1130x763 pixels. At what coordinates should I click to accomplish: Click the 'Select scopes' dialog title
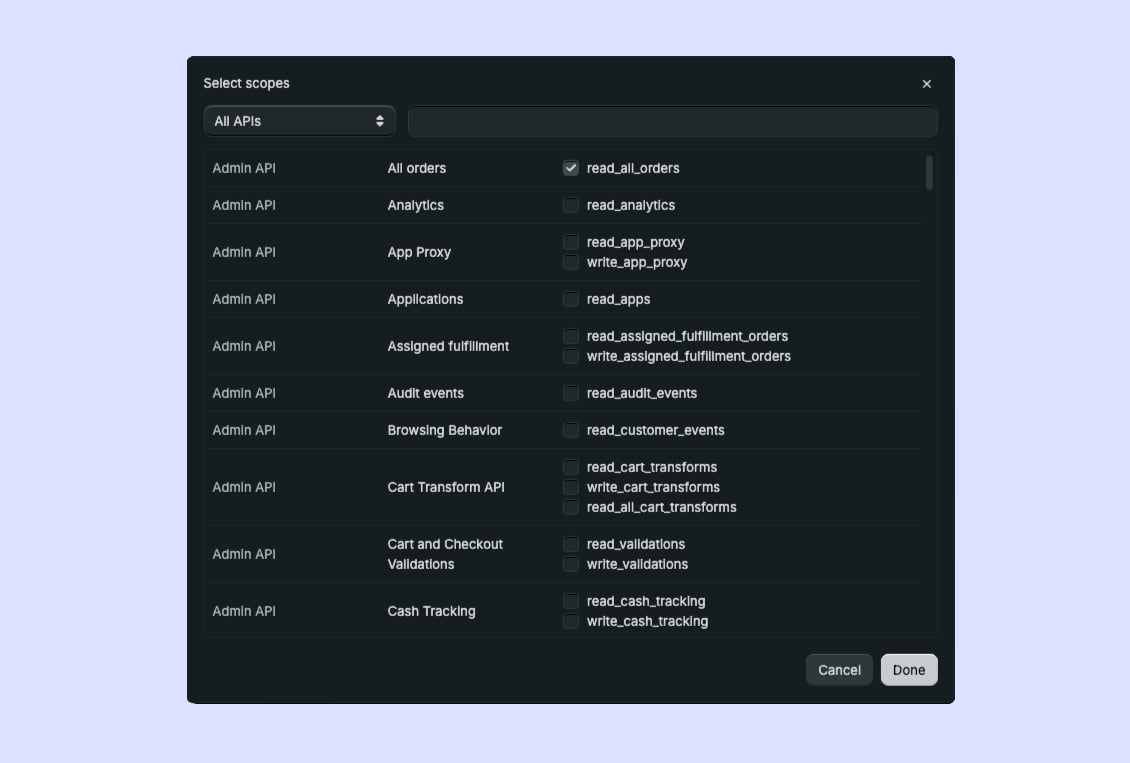[x=246, y=84]
